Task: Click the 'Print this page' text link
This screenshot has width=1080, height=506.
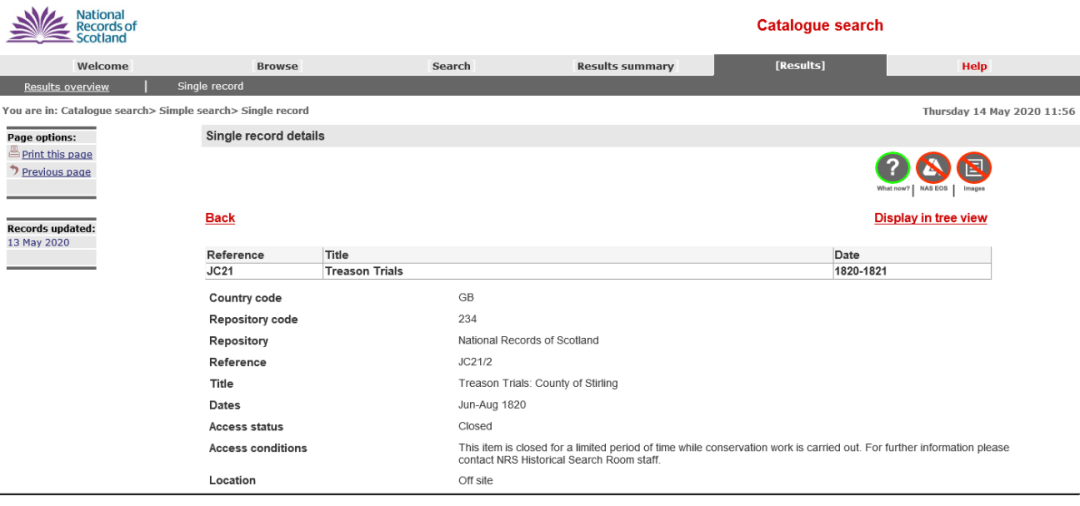Action: (x=57, y=155)
